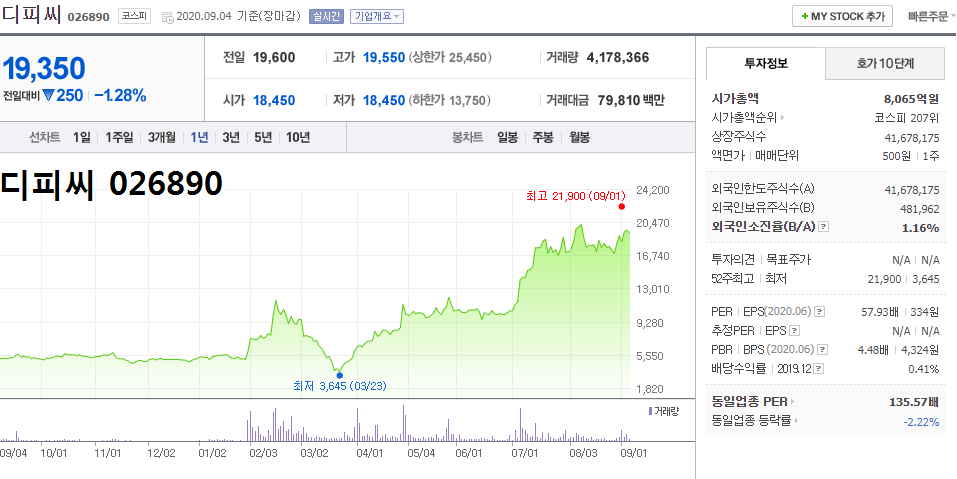957x479 pixels.
Task: Click the 거래대금 value 79,810 백만
Action: pyautogui.click(x=631, y=100)
